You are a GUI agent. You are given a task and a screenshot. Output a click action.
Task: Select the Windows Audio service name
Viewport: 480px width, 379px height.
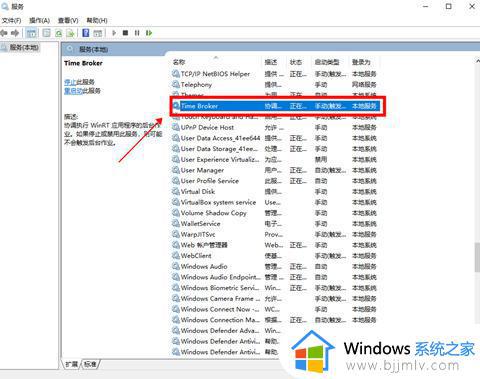pos(204,266)
